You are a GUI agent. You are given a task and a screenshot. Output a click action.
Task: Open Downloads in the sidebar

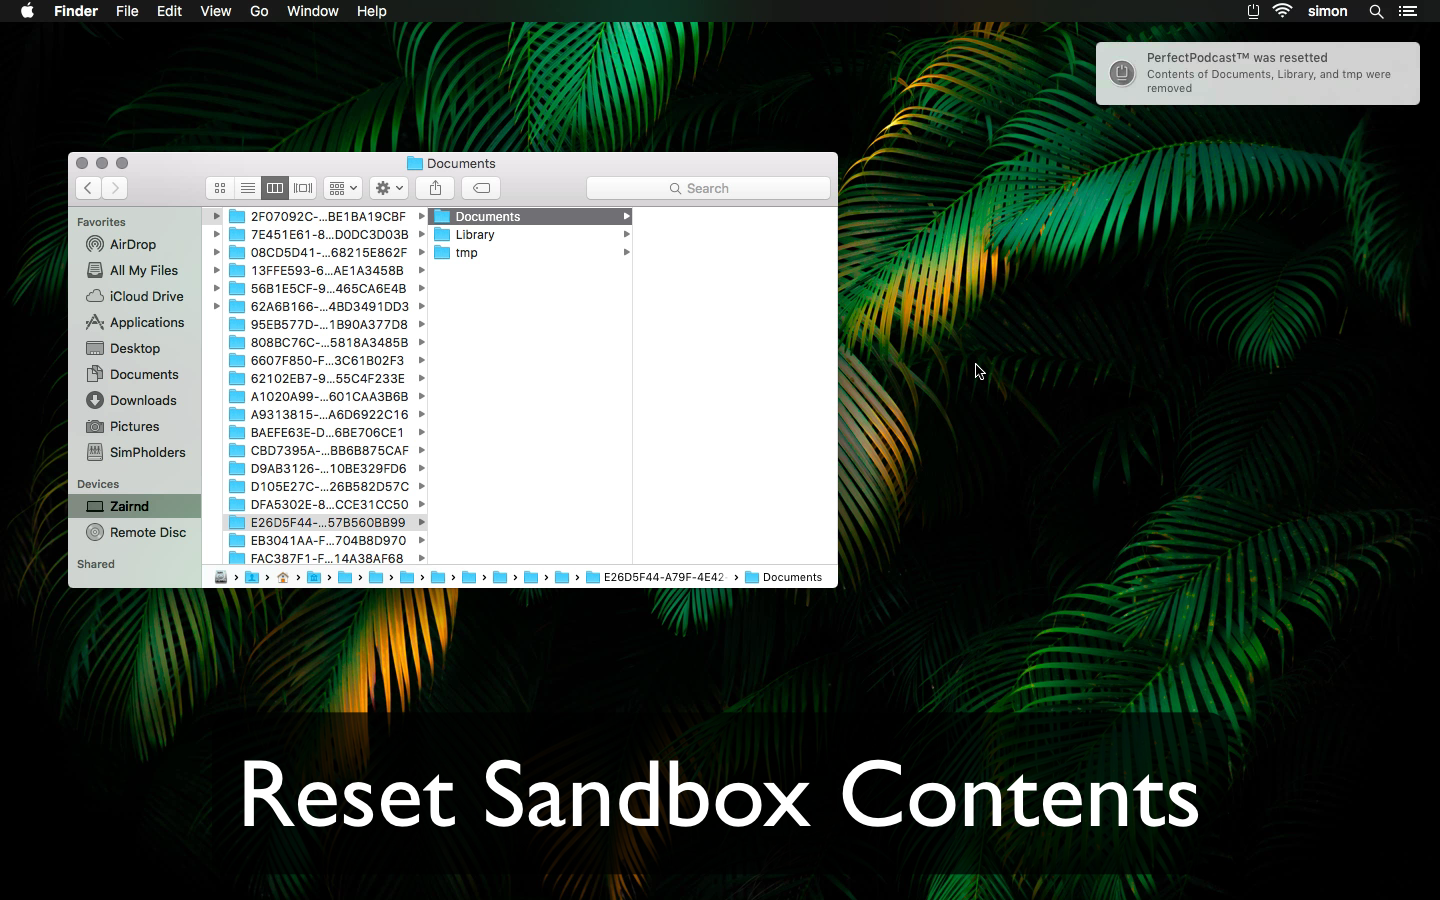coord(132,400)
